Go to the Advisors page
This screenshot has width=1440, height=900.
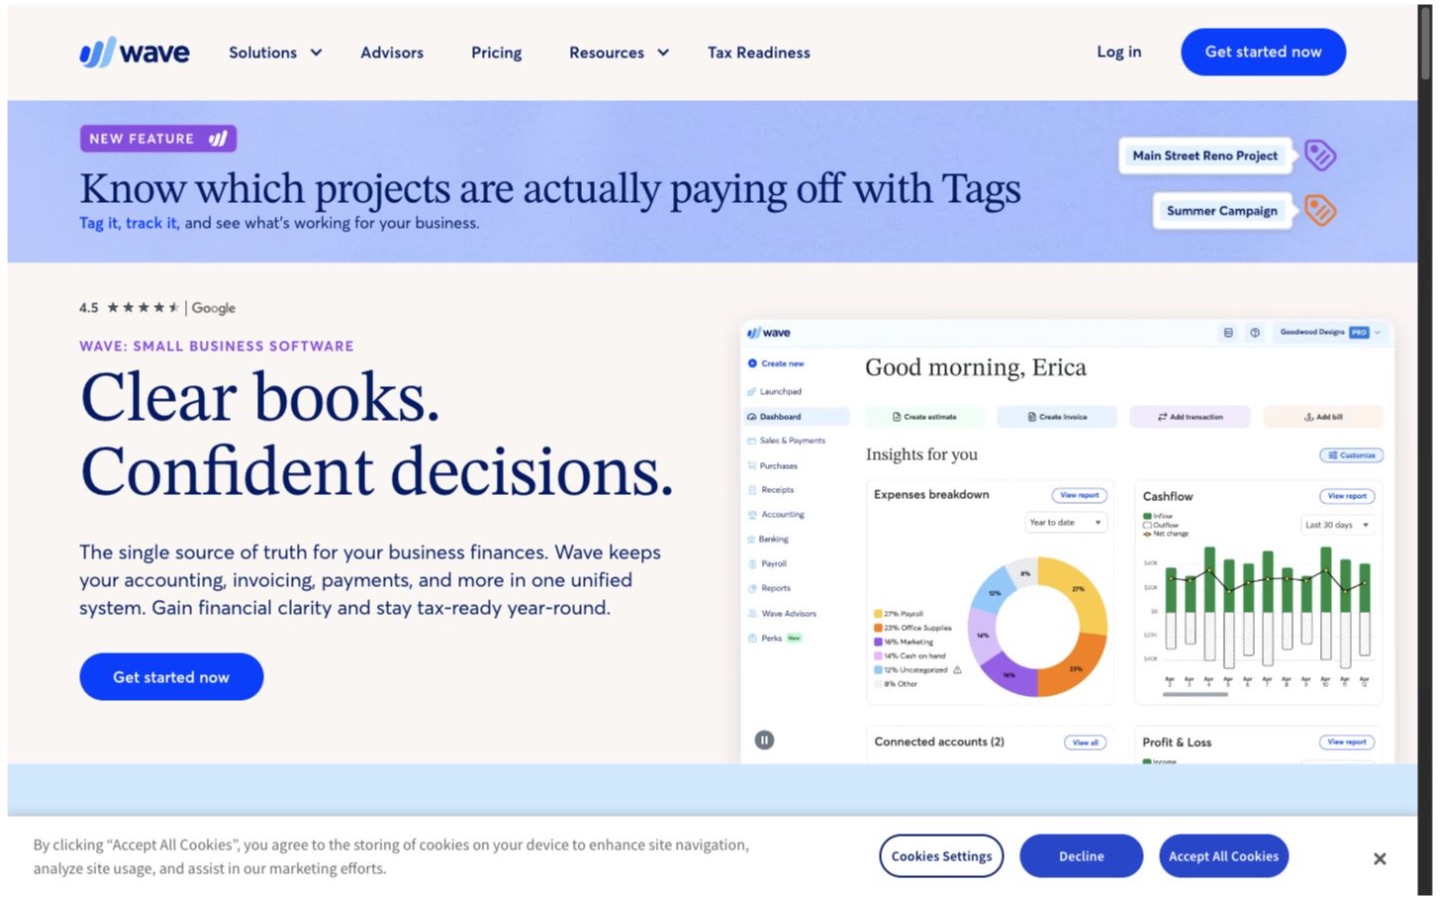click(392, 52)
